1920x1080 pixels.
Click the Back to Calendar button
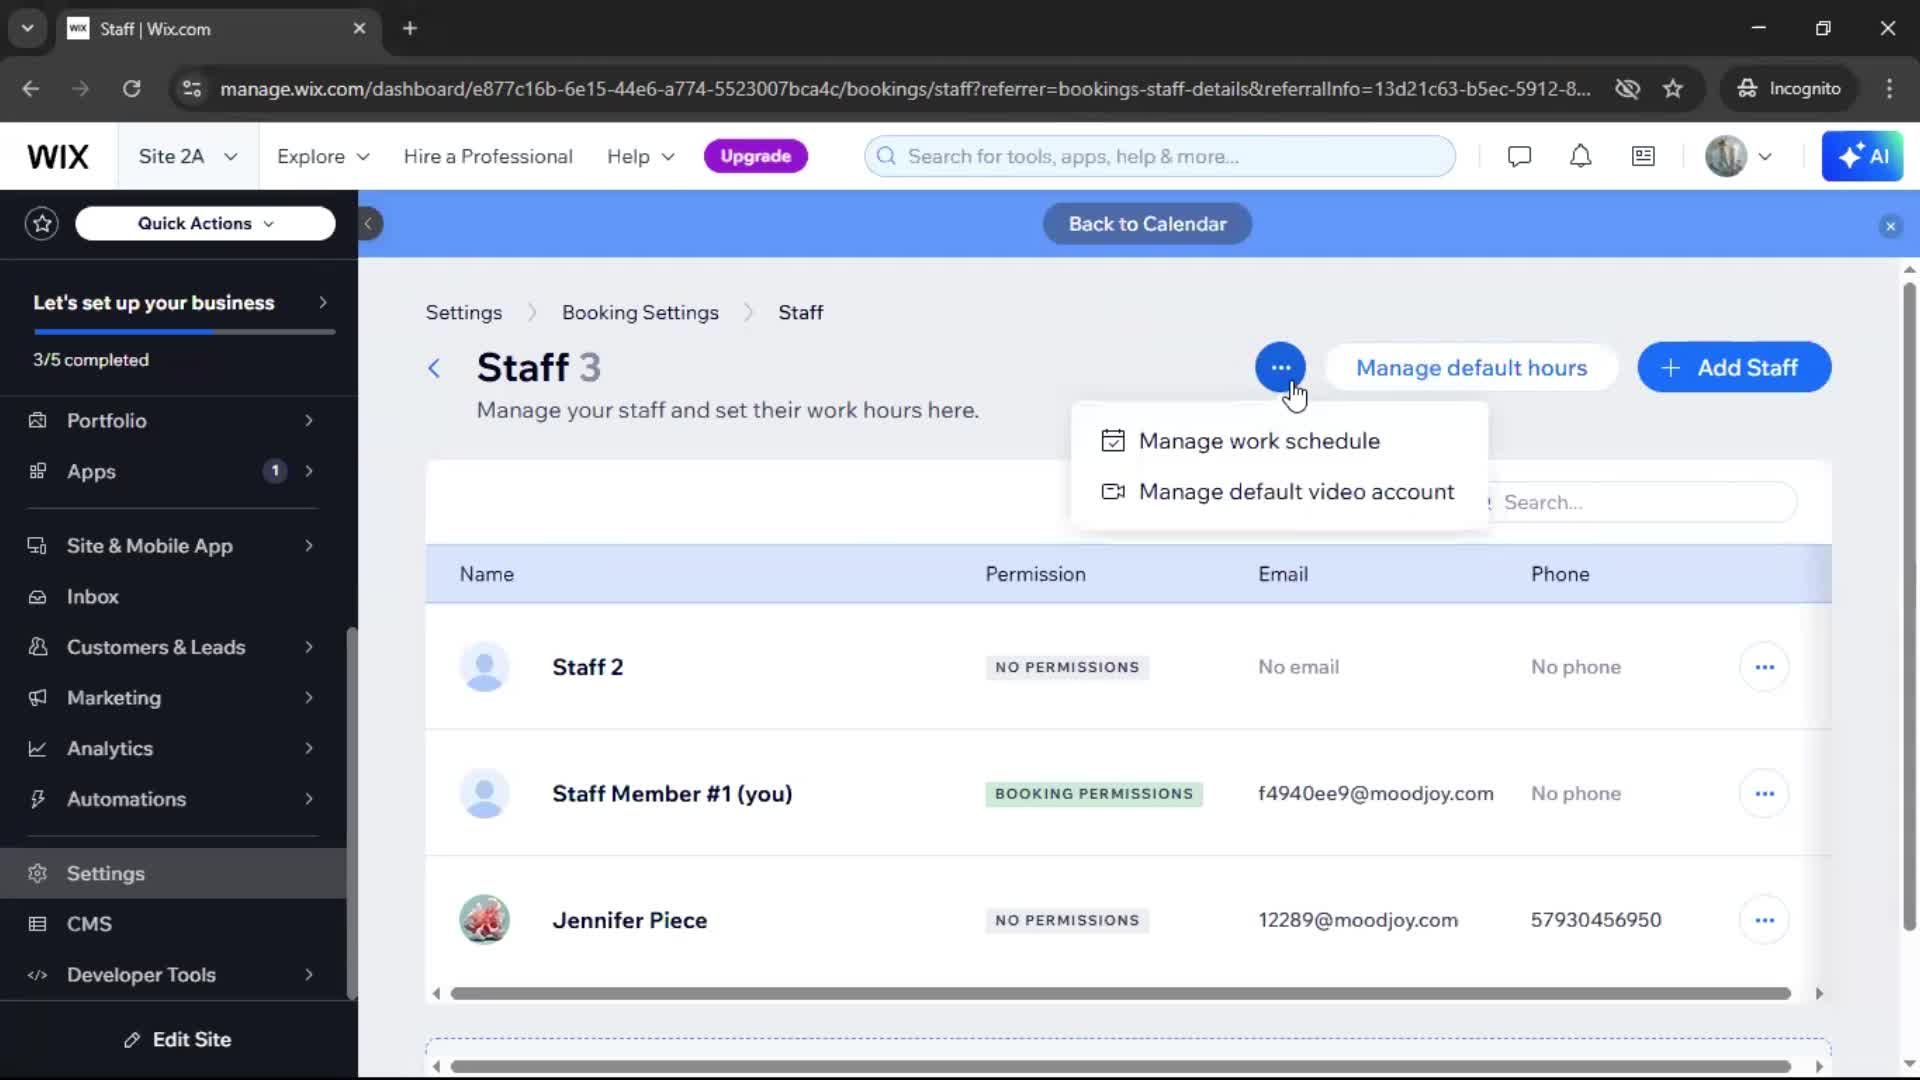click(x=1147, y=224)
